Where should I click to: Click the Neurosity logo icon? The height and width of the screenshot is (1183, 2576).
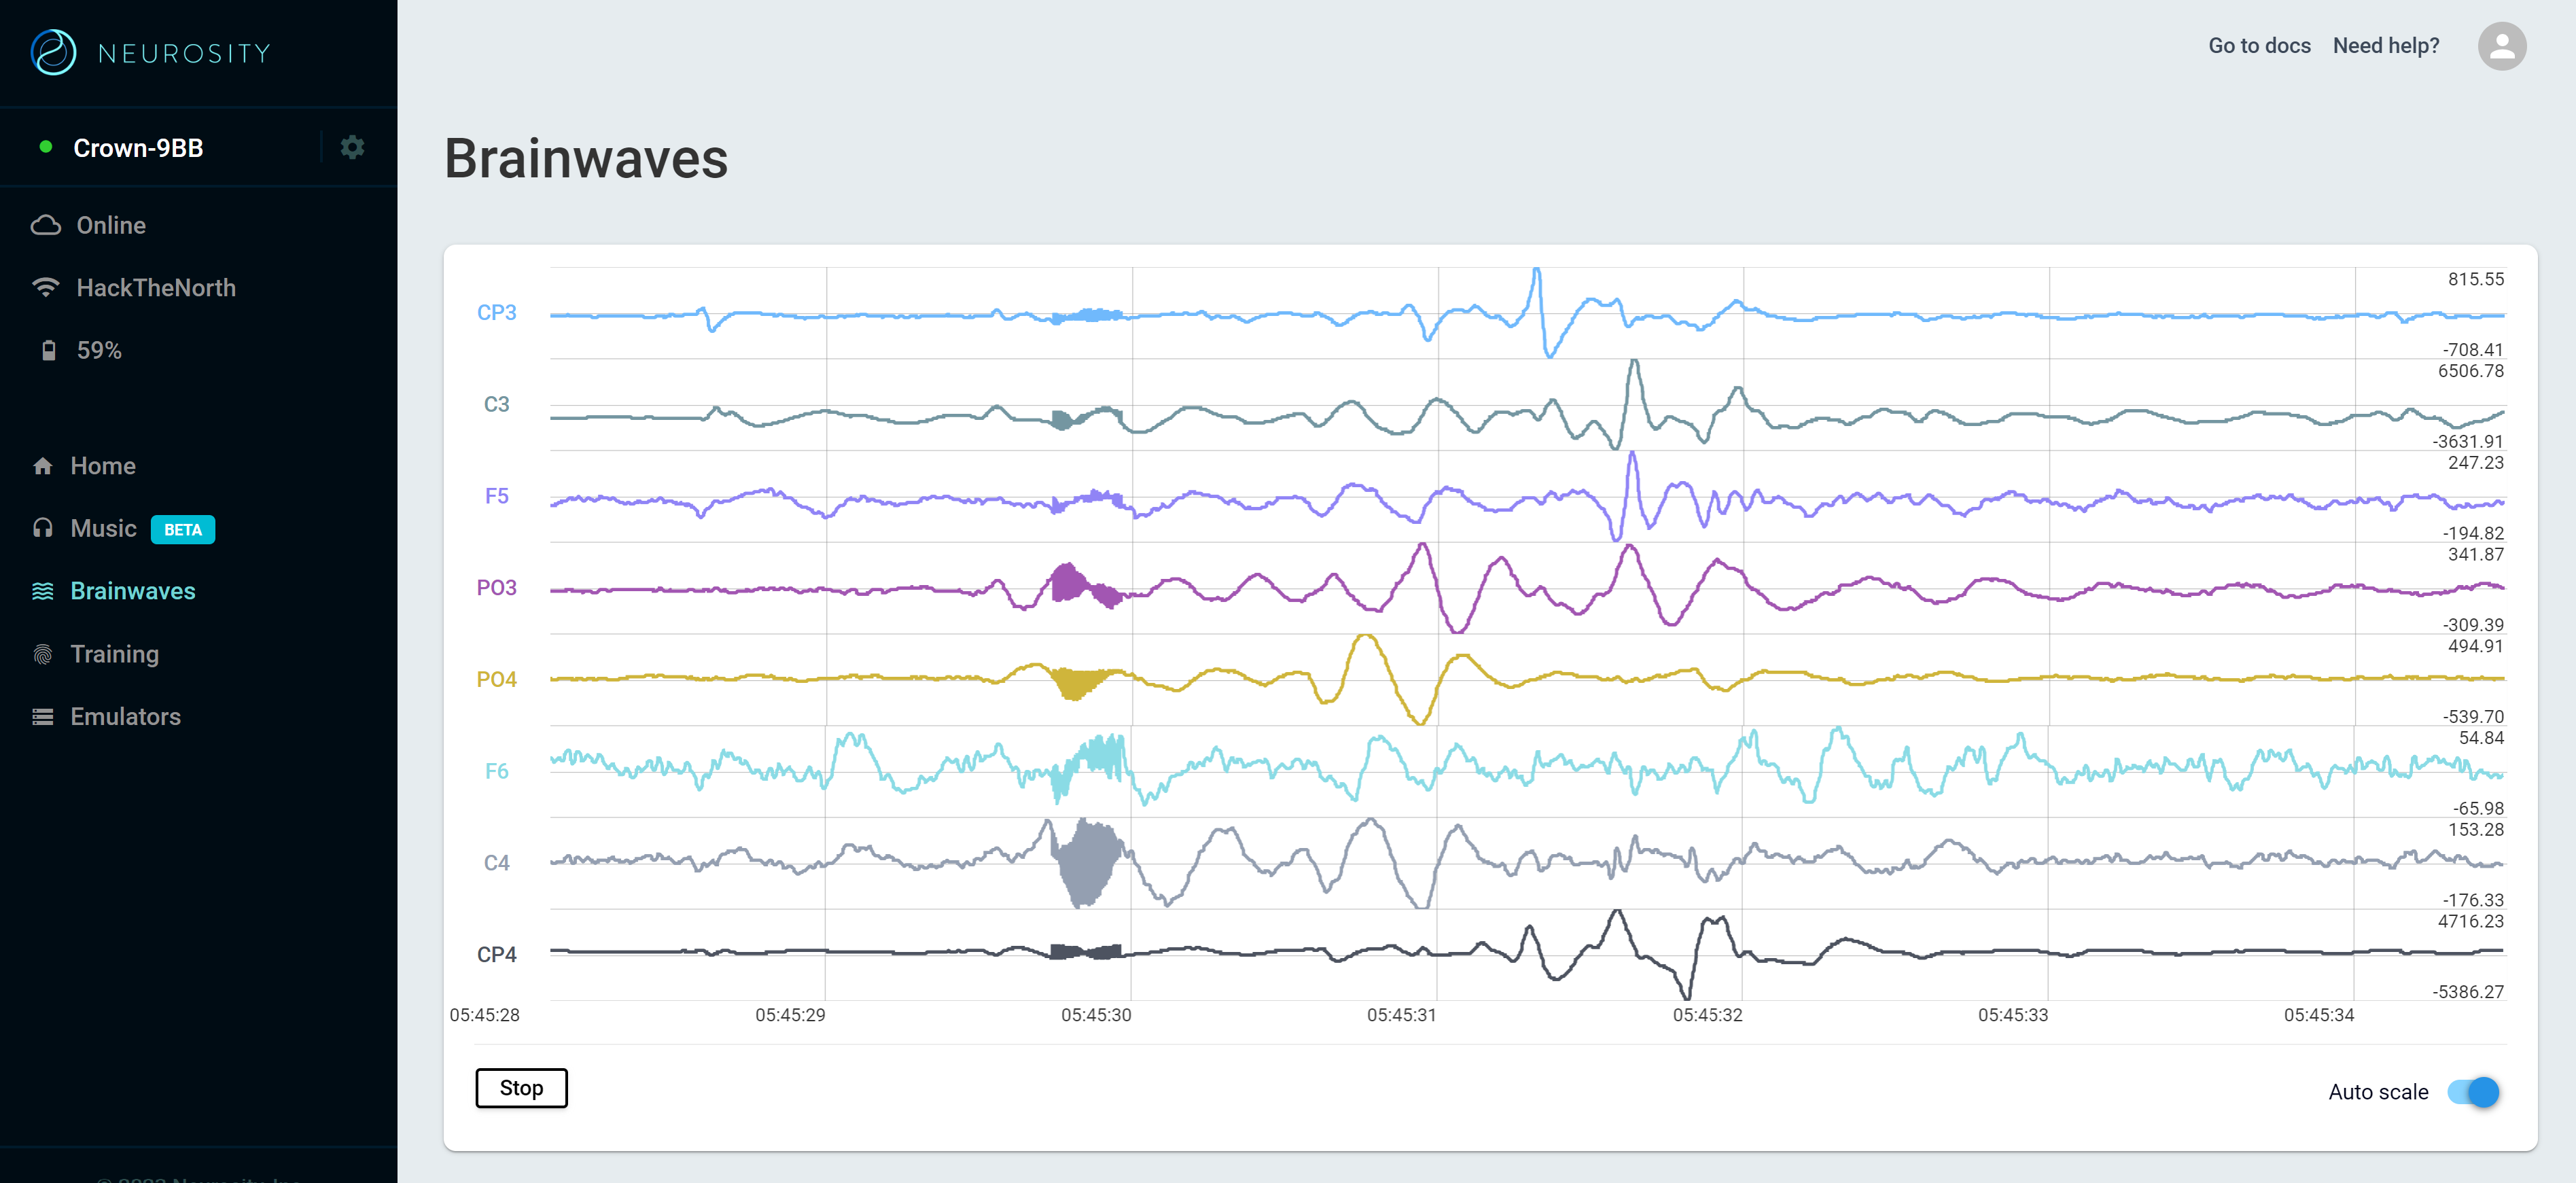(53, 52)
